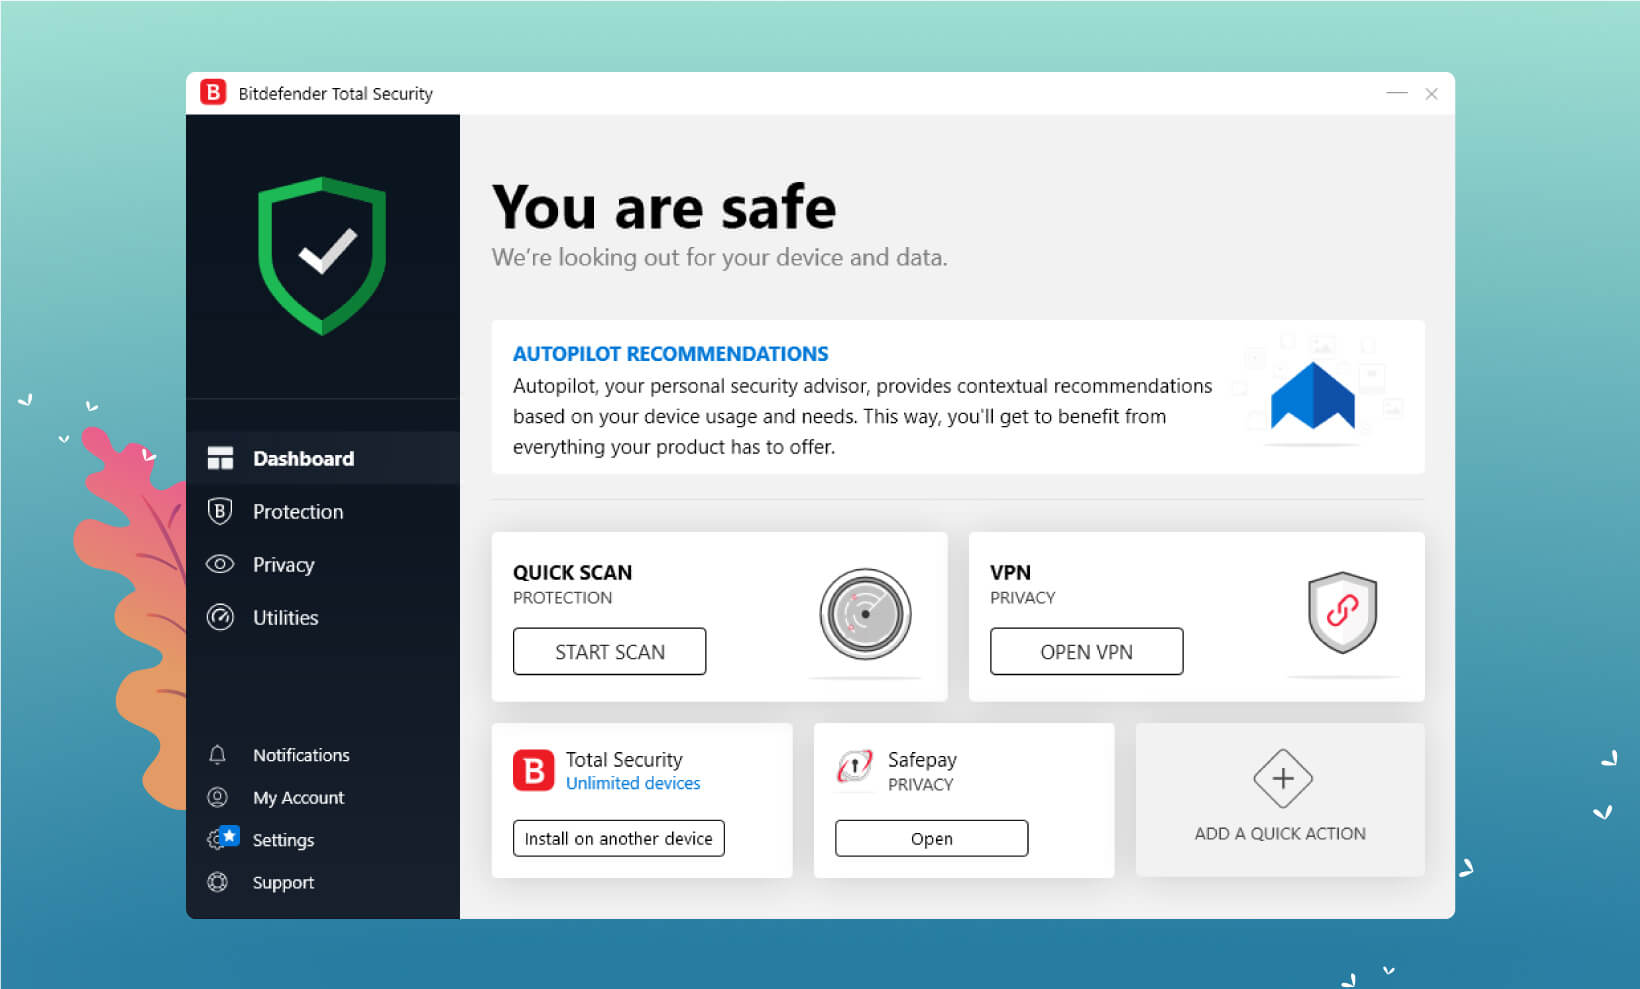This screenshot has width=1640, height=989.
Task: Click the Privacy eye icon in the sidebar
Action: click(x=220, y=564)
